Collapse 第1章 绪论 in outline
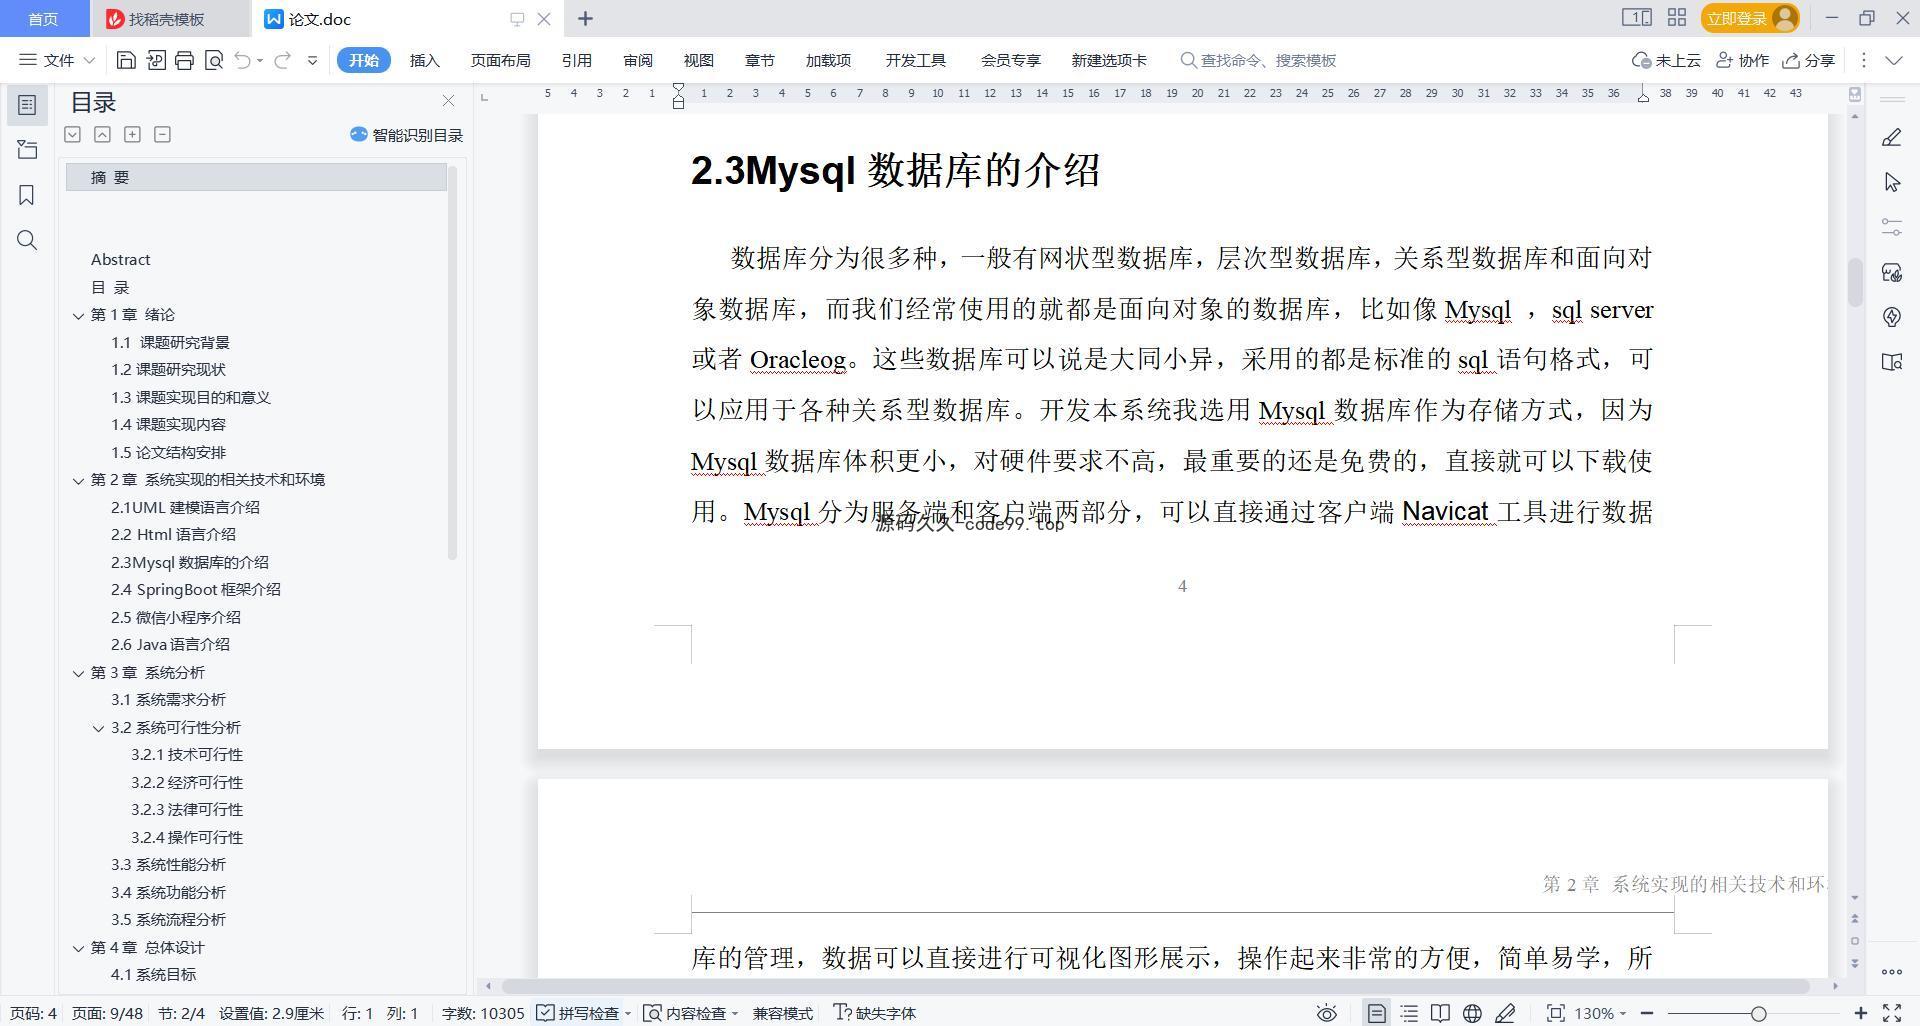Viewport: 1920px width, 1026px height. [x=78, y=315]
